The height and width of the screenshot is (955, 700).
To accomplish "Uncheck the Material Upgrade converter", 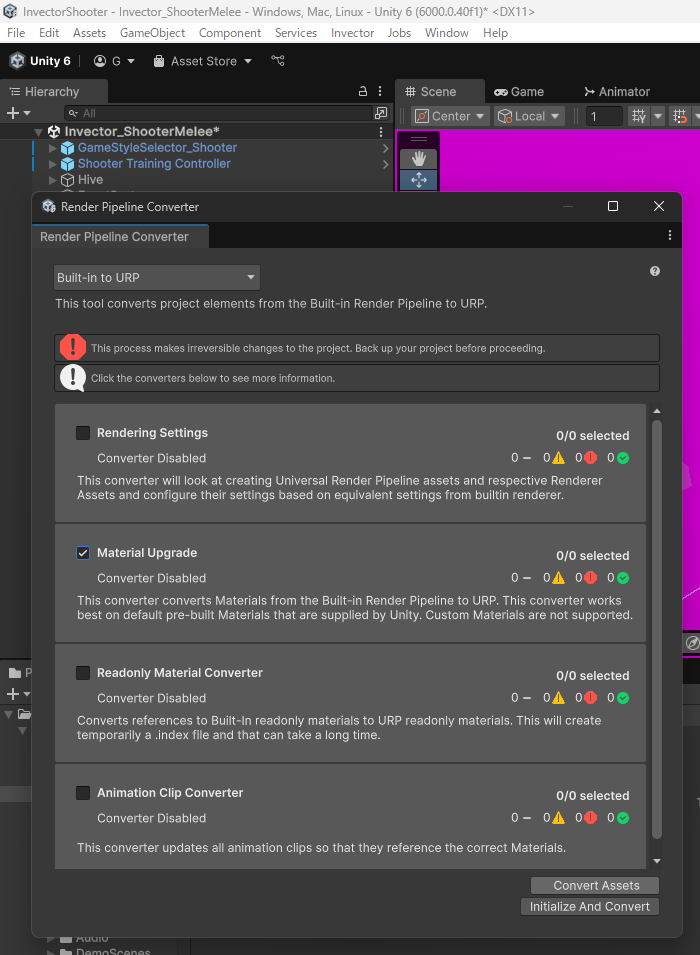I will (x=83, y=553).
